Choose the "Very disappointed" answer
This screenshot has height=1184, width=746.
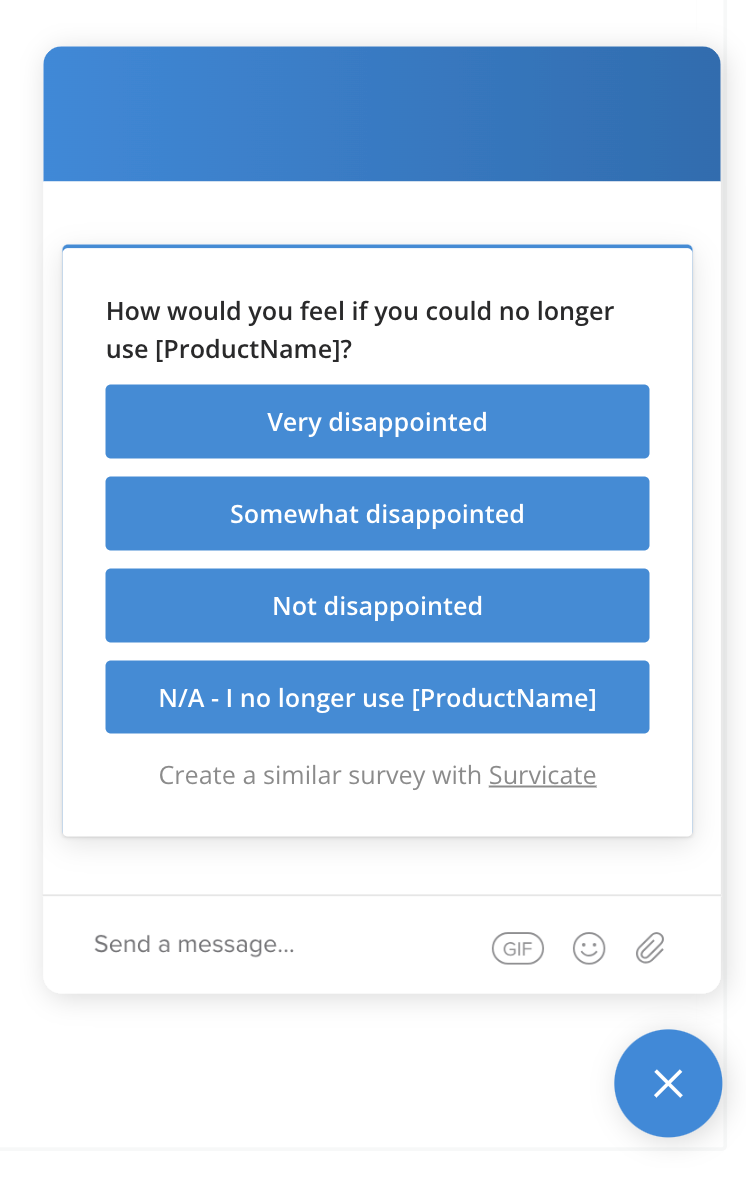(378, 421)
